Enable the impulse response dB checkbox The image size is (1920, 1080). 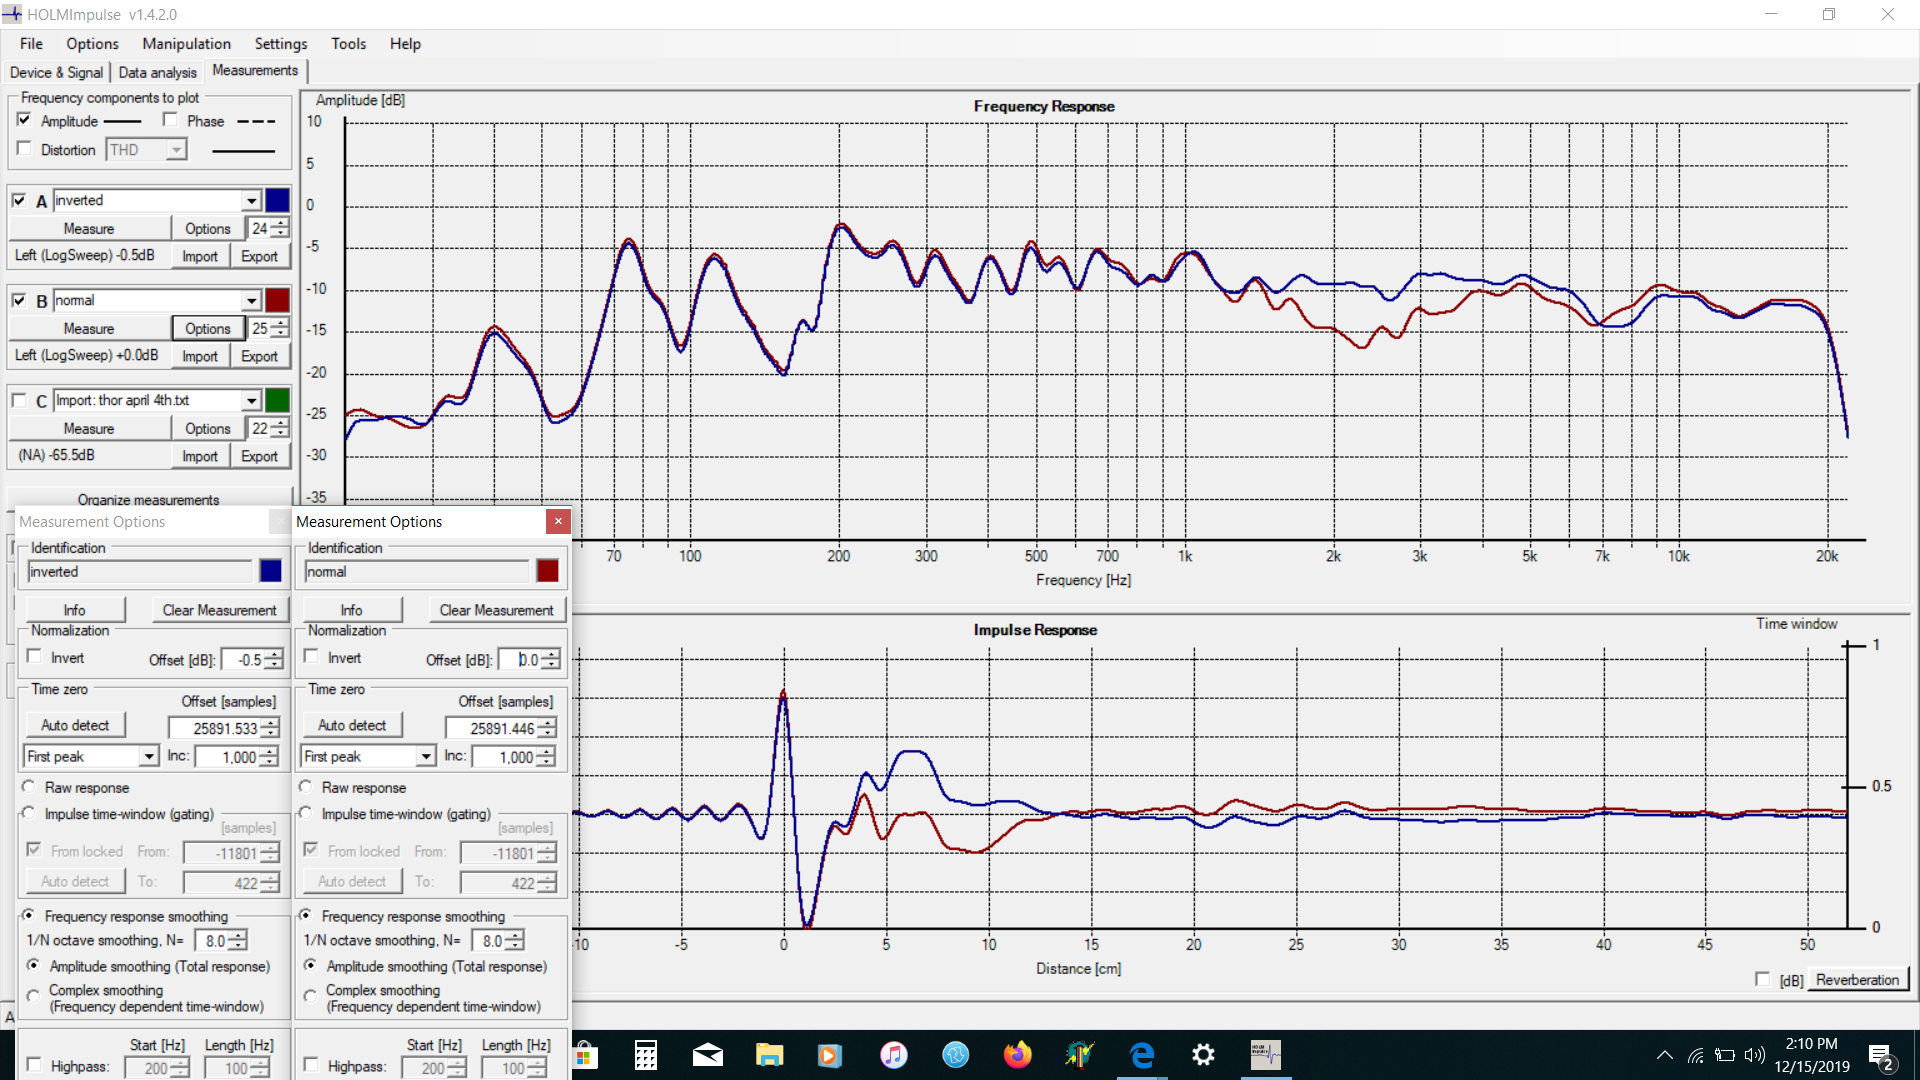click(1762, 979)
